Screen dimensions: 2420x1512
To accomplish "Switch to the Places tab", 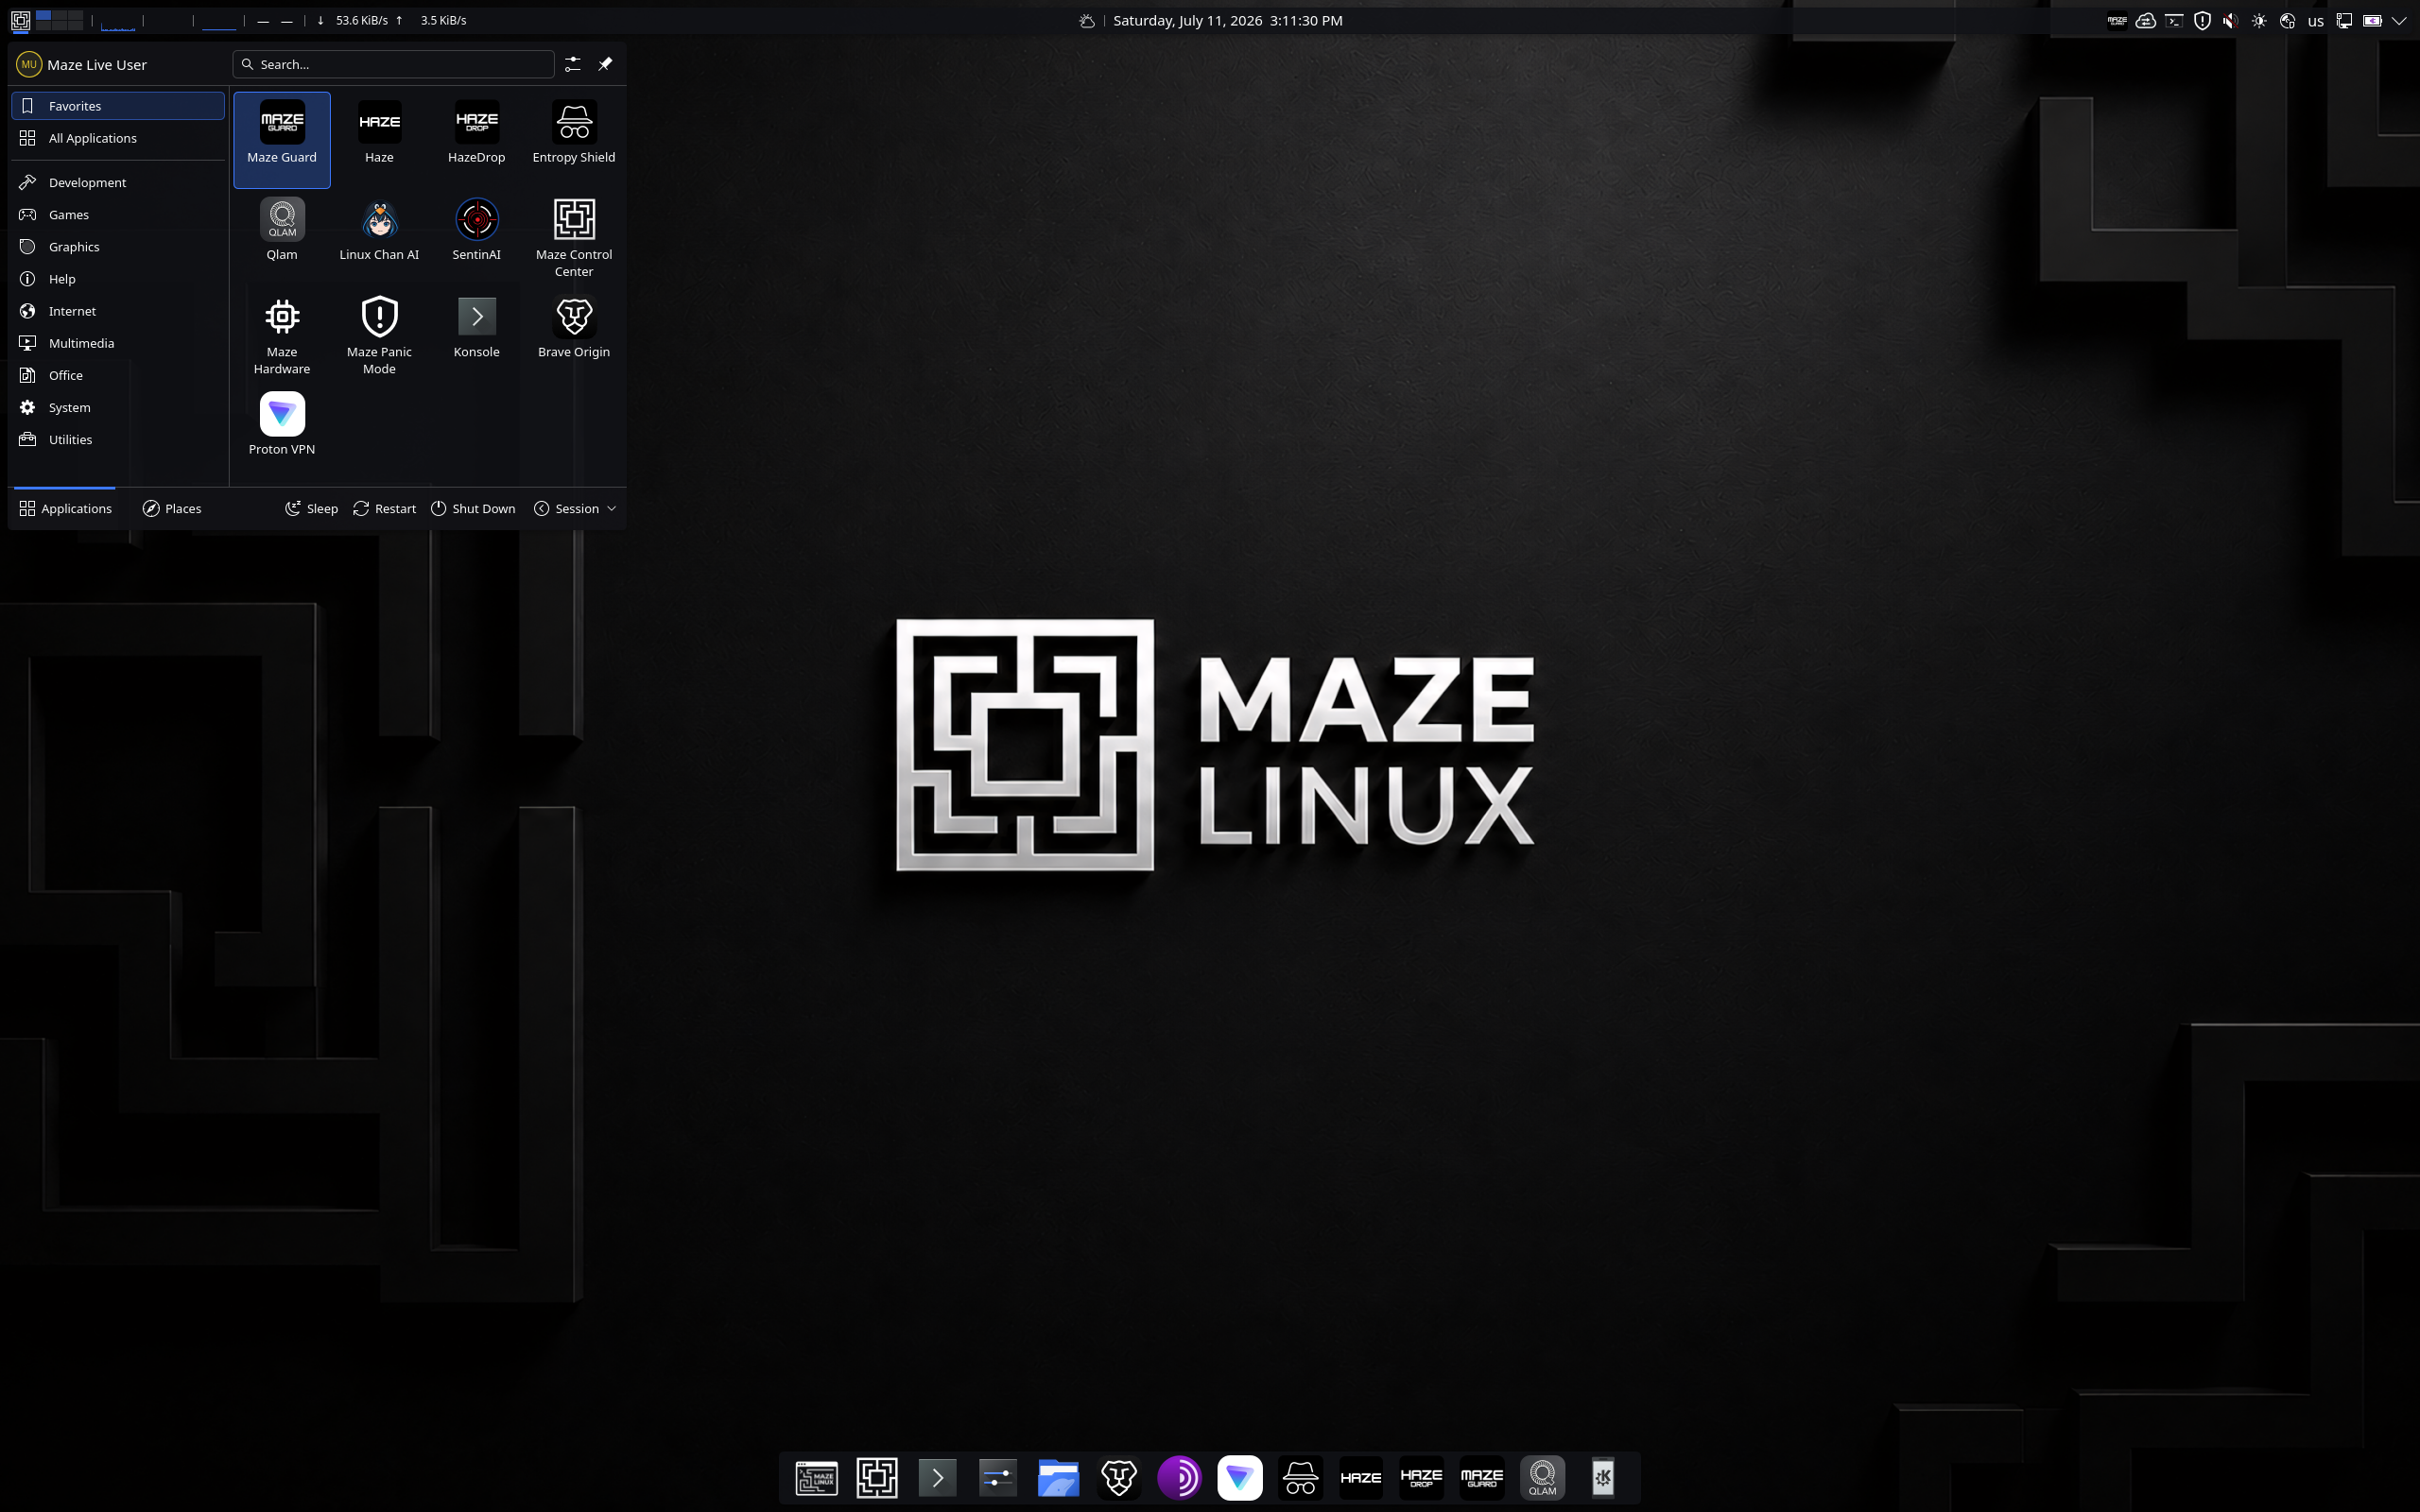I will pos(172,508).
